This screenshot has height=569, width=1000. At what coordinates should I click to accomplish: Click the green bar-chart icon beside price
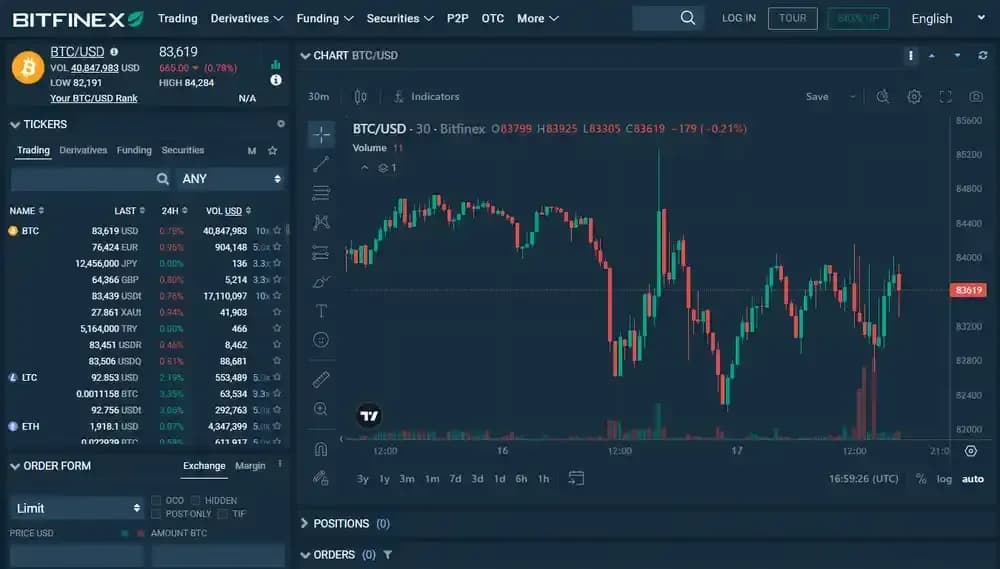click(276, 64)
